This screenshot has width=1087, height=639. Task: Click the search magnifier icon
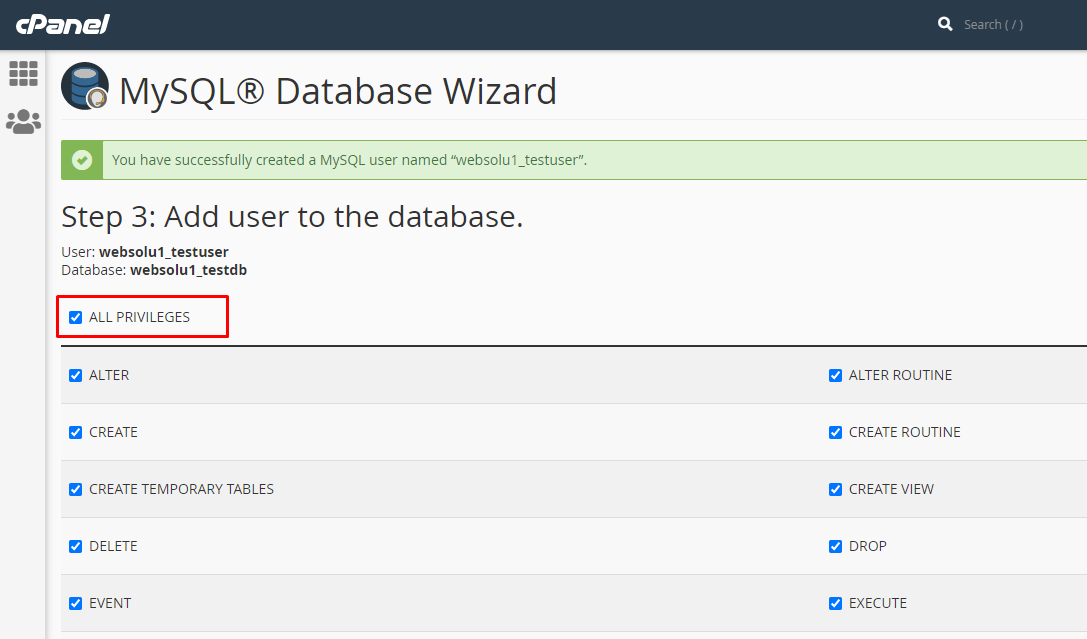[x=945, y=24]
